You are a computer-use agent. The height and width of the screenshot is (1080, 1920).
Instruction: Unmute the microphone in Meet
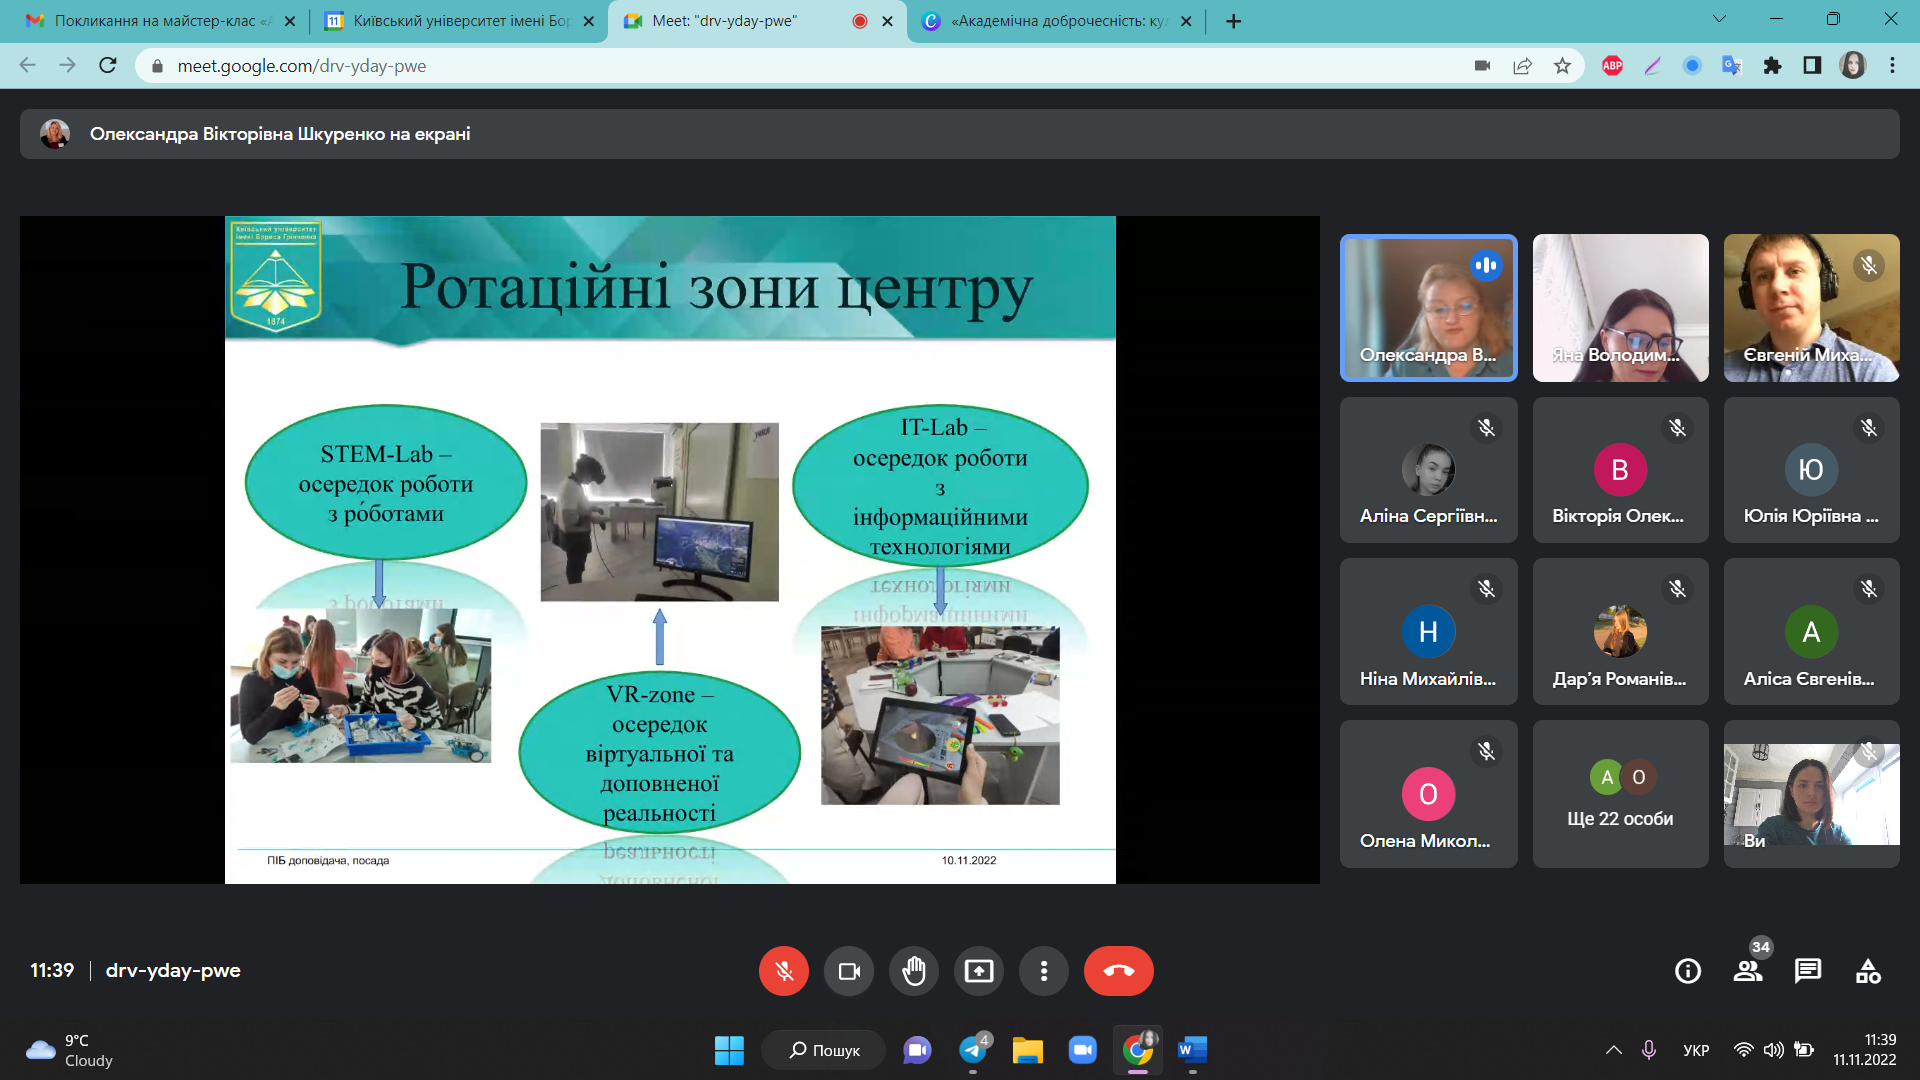coord(783,971)
